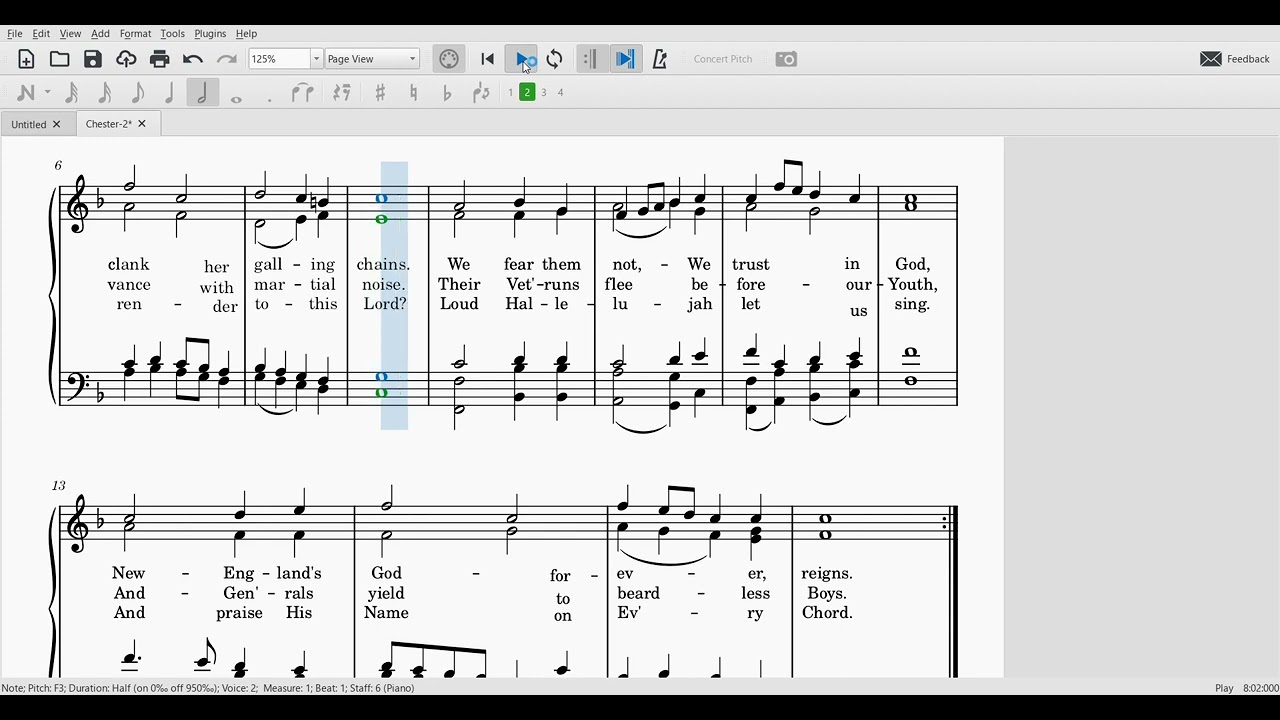
Task: Open the Help menu
Action: click(246, 34)
